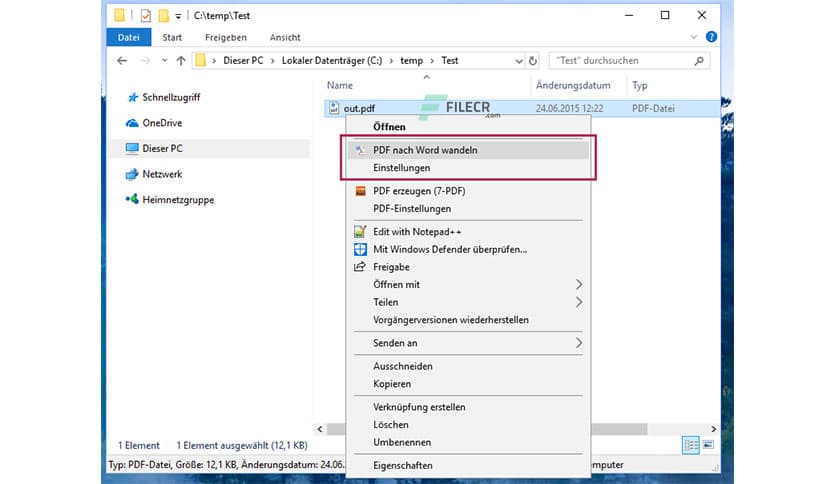Sort by the Typ column header

639,85
